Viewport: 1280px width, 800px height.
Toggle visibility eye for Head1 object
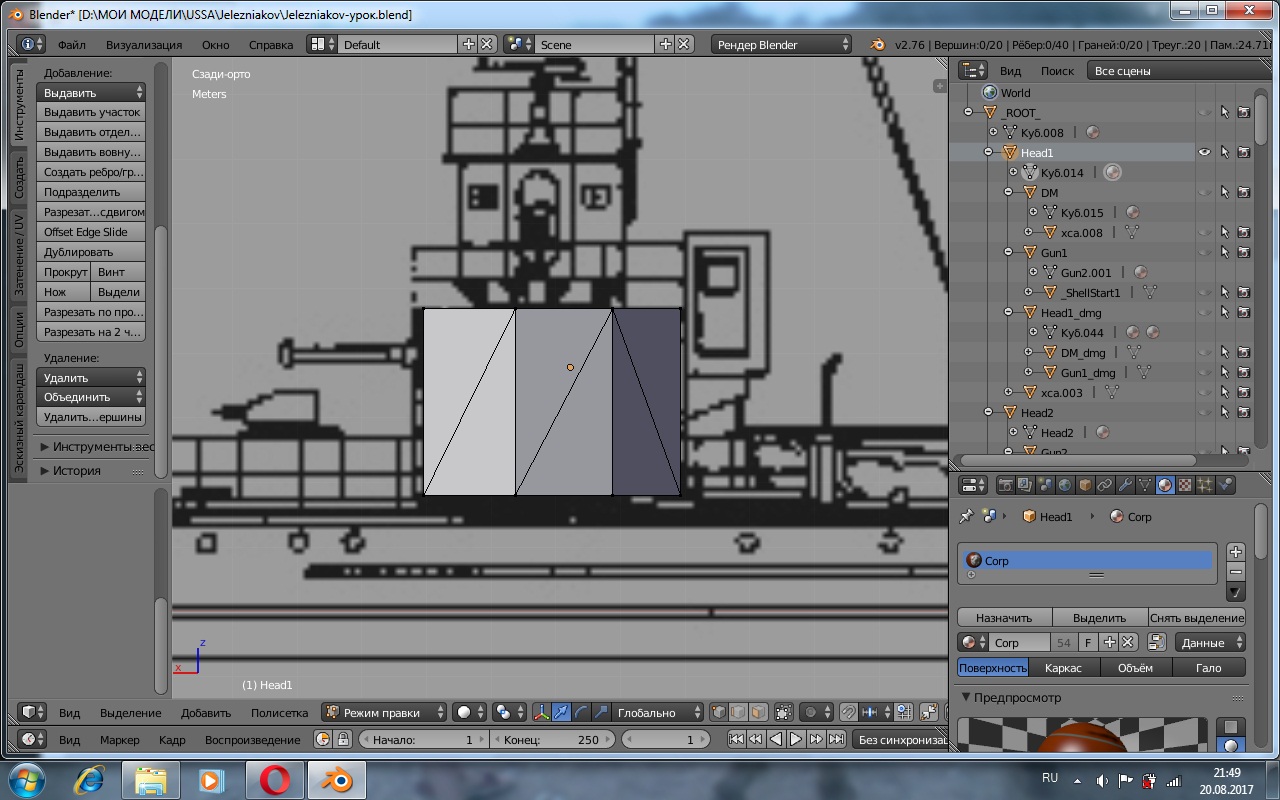click(1204, 153)
